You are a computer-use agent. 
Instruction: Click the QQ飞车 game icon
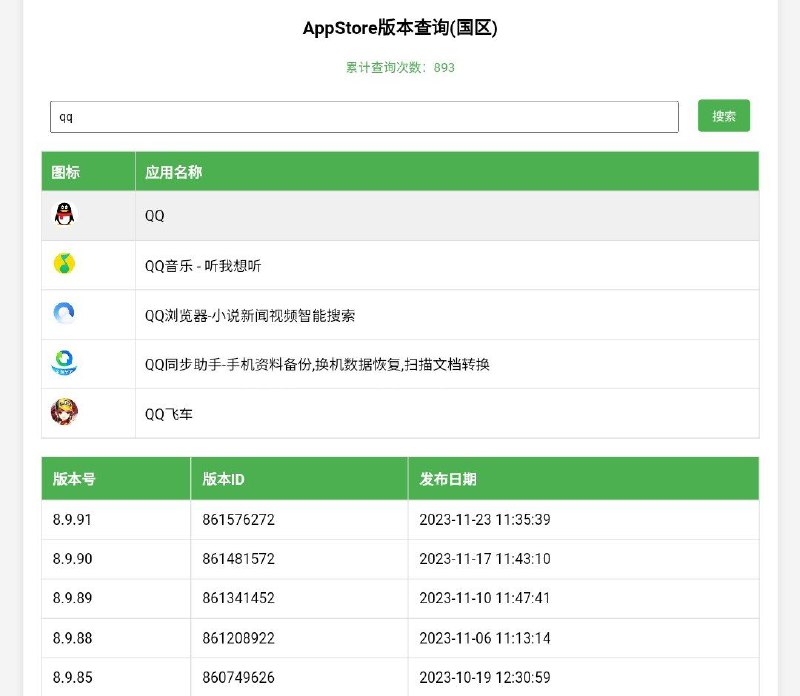(63, 413)
